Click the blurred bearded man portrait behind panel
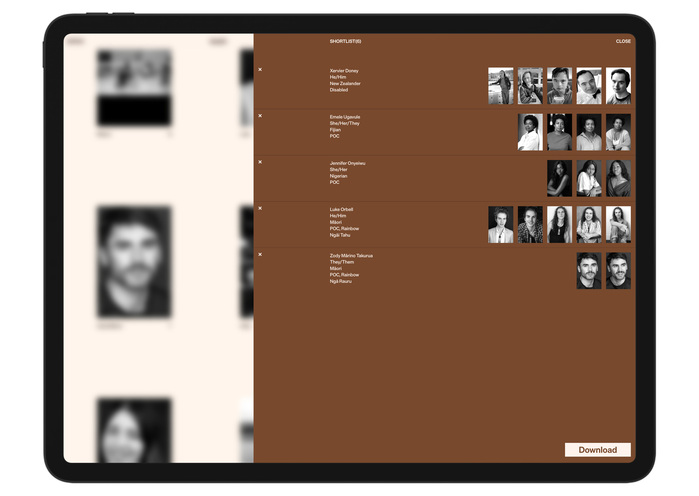Image resolution: width=699 pixels, height=496 pixels. pos(133,261)
